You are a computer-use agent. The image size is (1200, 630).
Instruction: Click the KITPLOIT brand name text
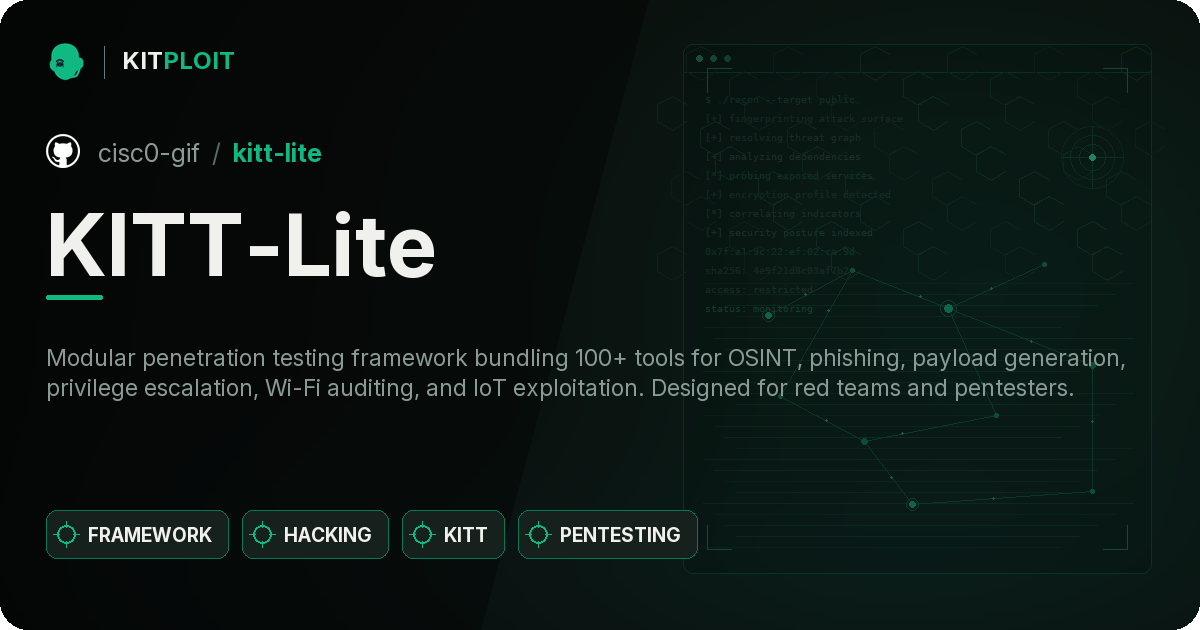(x=178, y=61)
